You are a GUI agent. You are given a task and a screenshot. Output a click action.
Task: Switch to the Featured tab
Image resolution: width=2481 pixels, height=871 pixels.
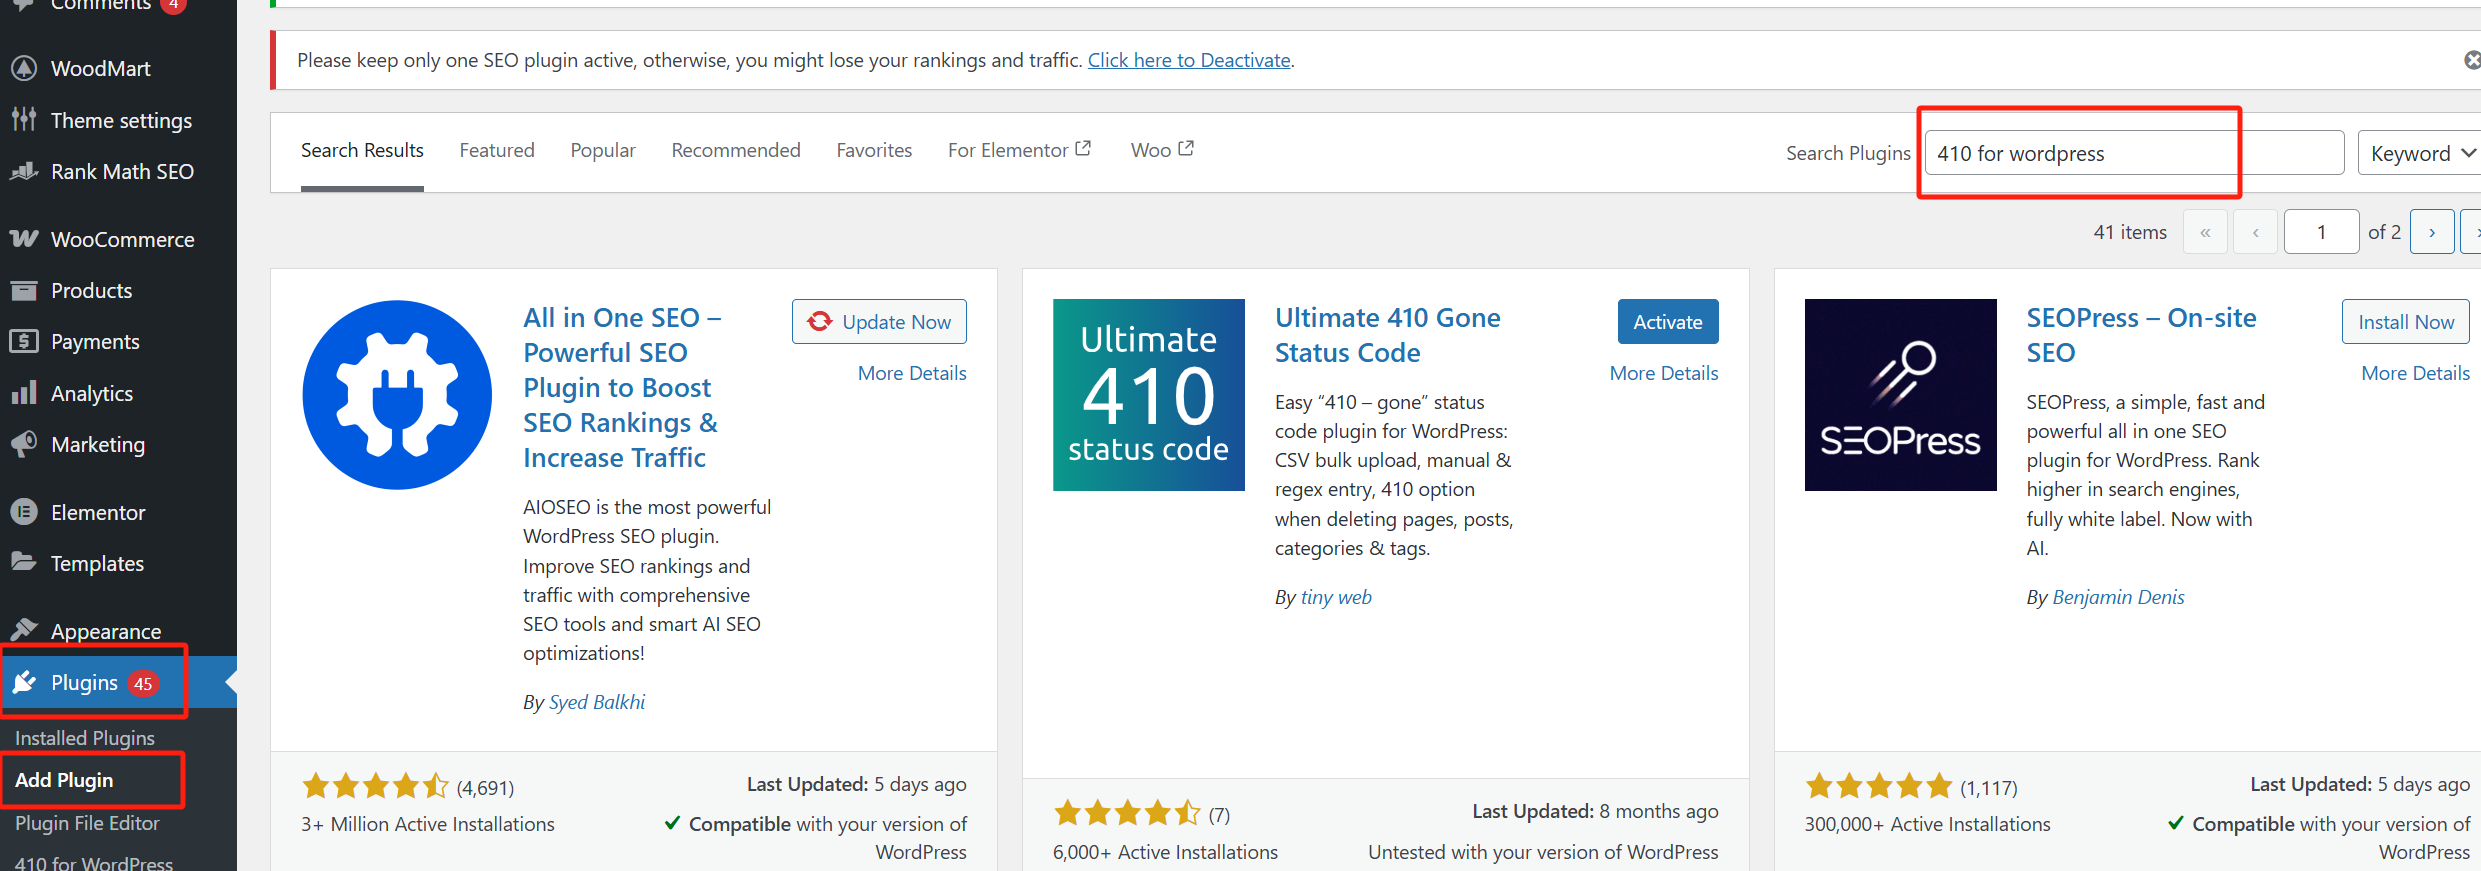tap(497, 150)
